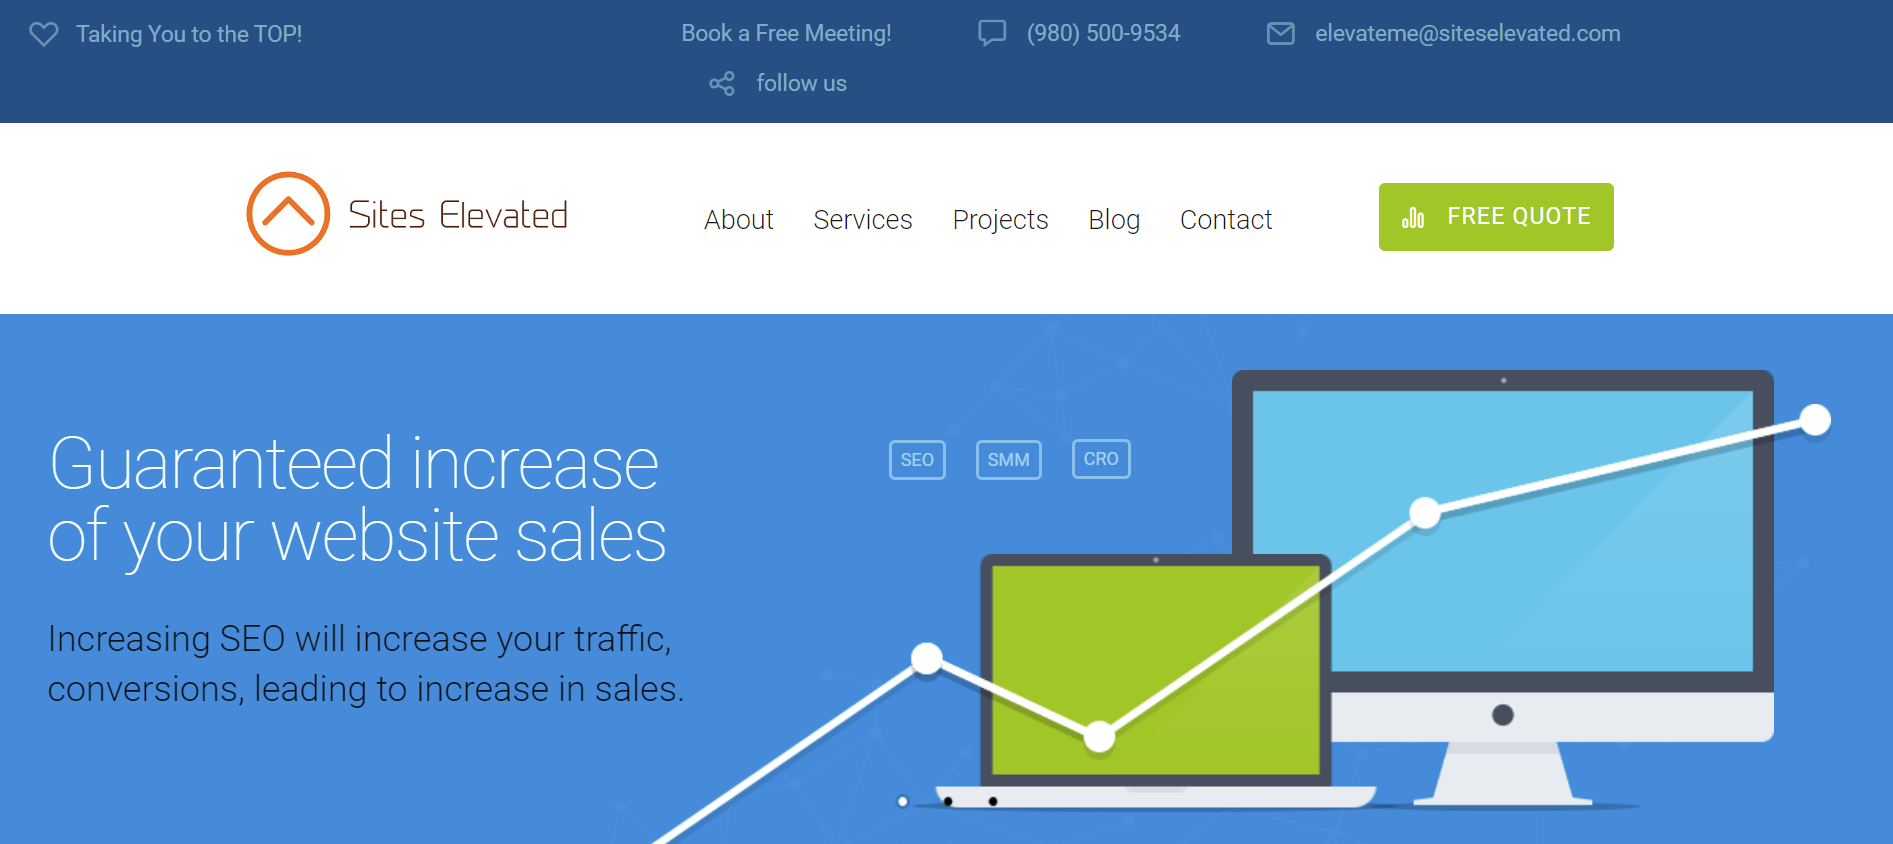Click the SMM badge in hero
The image size is (1893, 844).
click(x=1008, y=460)
